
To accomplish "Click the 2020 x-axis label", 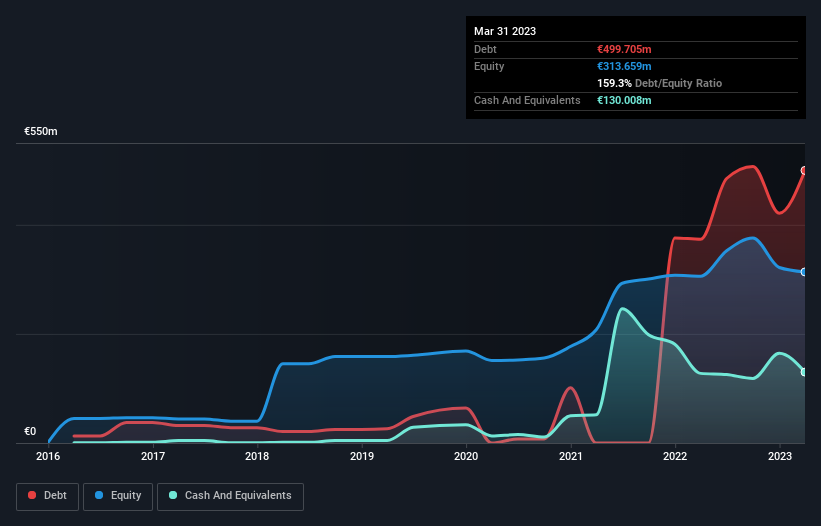I will (466, 456).
